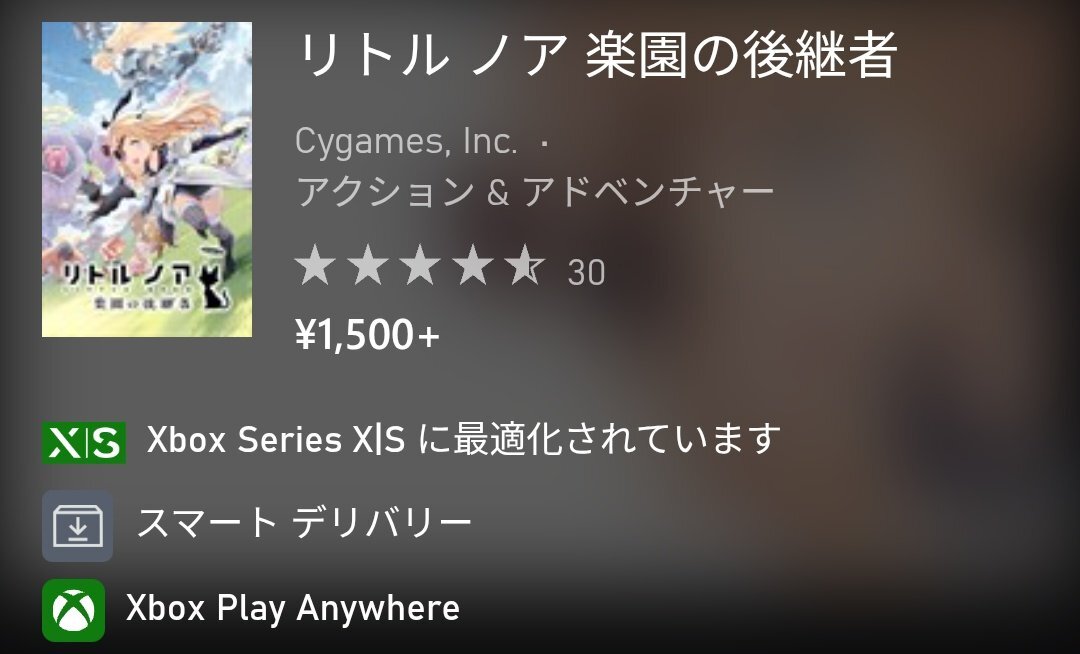
Task: Click the cover art logo text リトルノア
Action: 127,275
